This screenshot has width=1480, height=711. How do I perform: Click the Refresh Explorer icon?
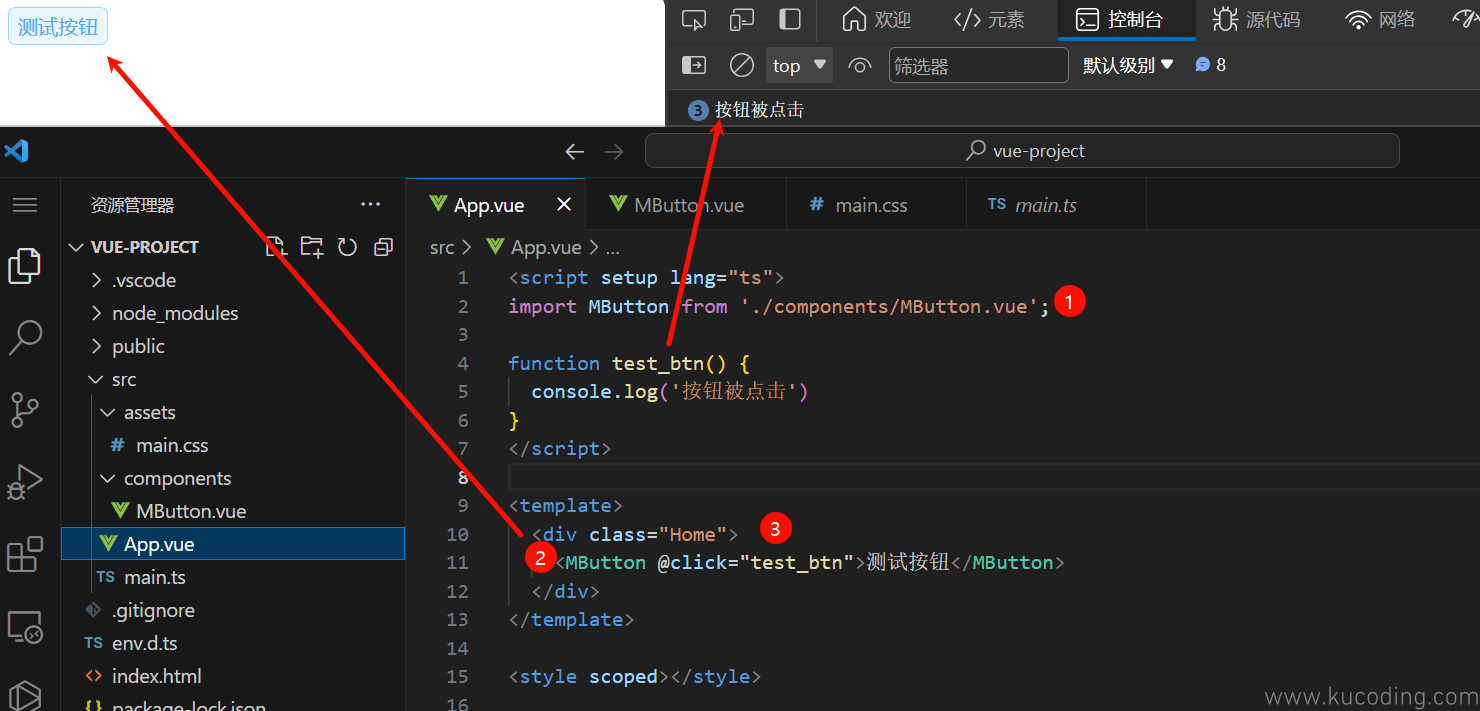coord(348,247)
